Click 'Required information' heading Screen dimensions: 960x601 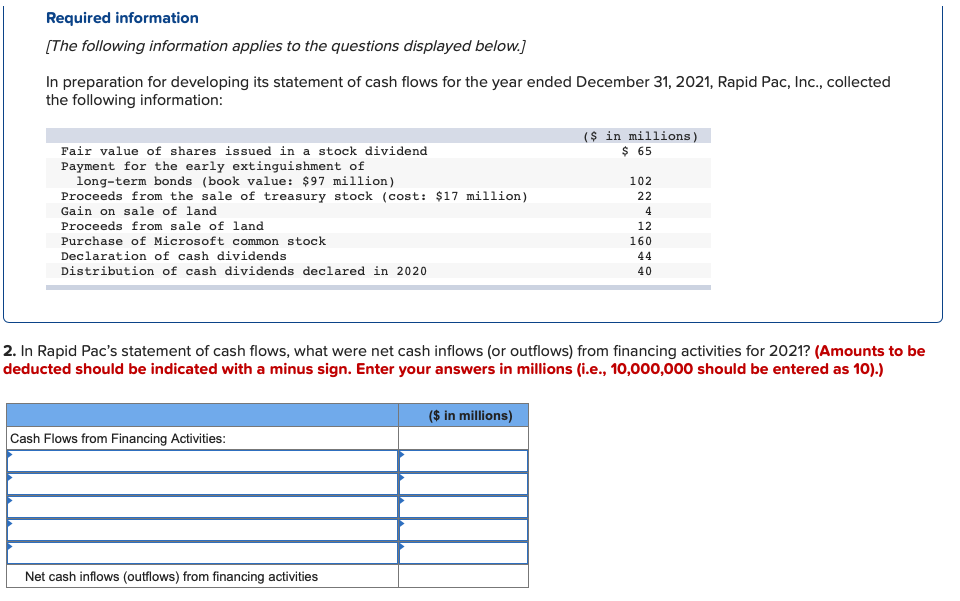(122, 18)
